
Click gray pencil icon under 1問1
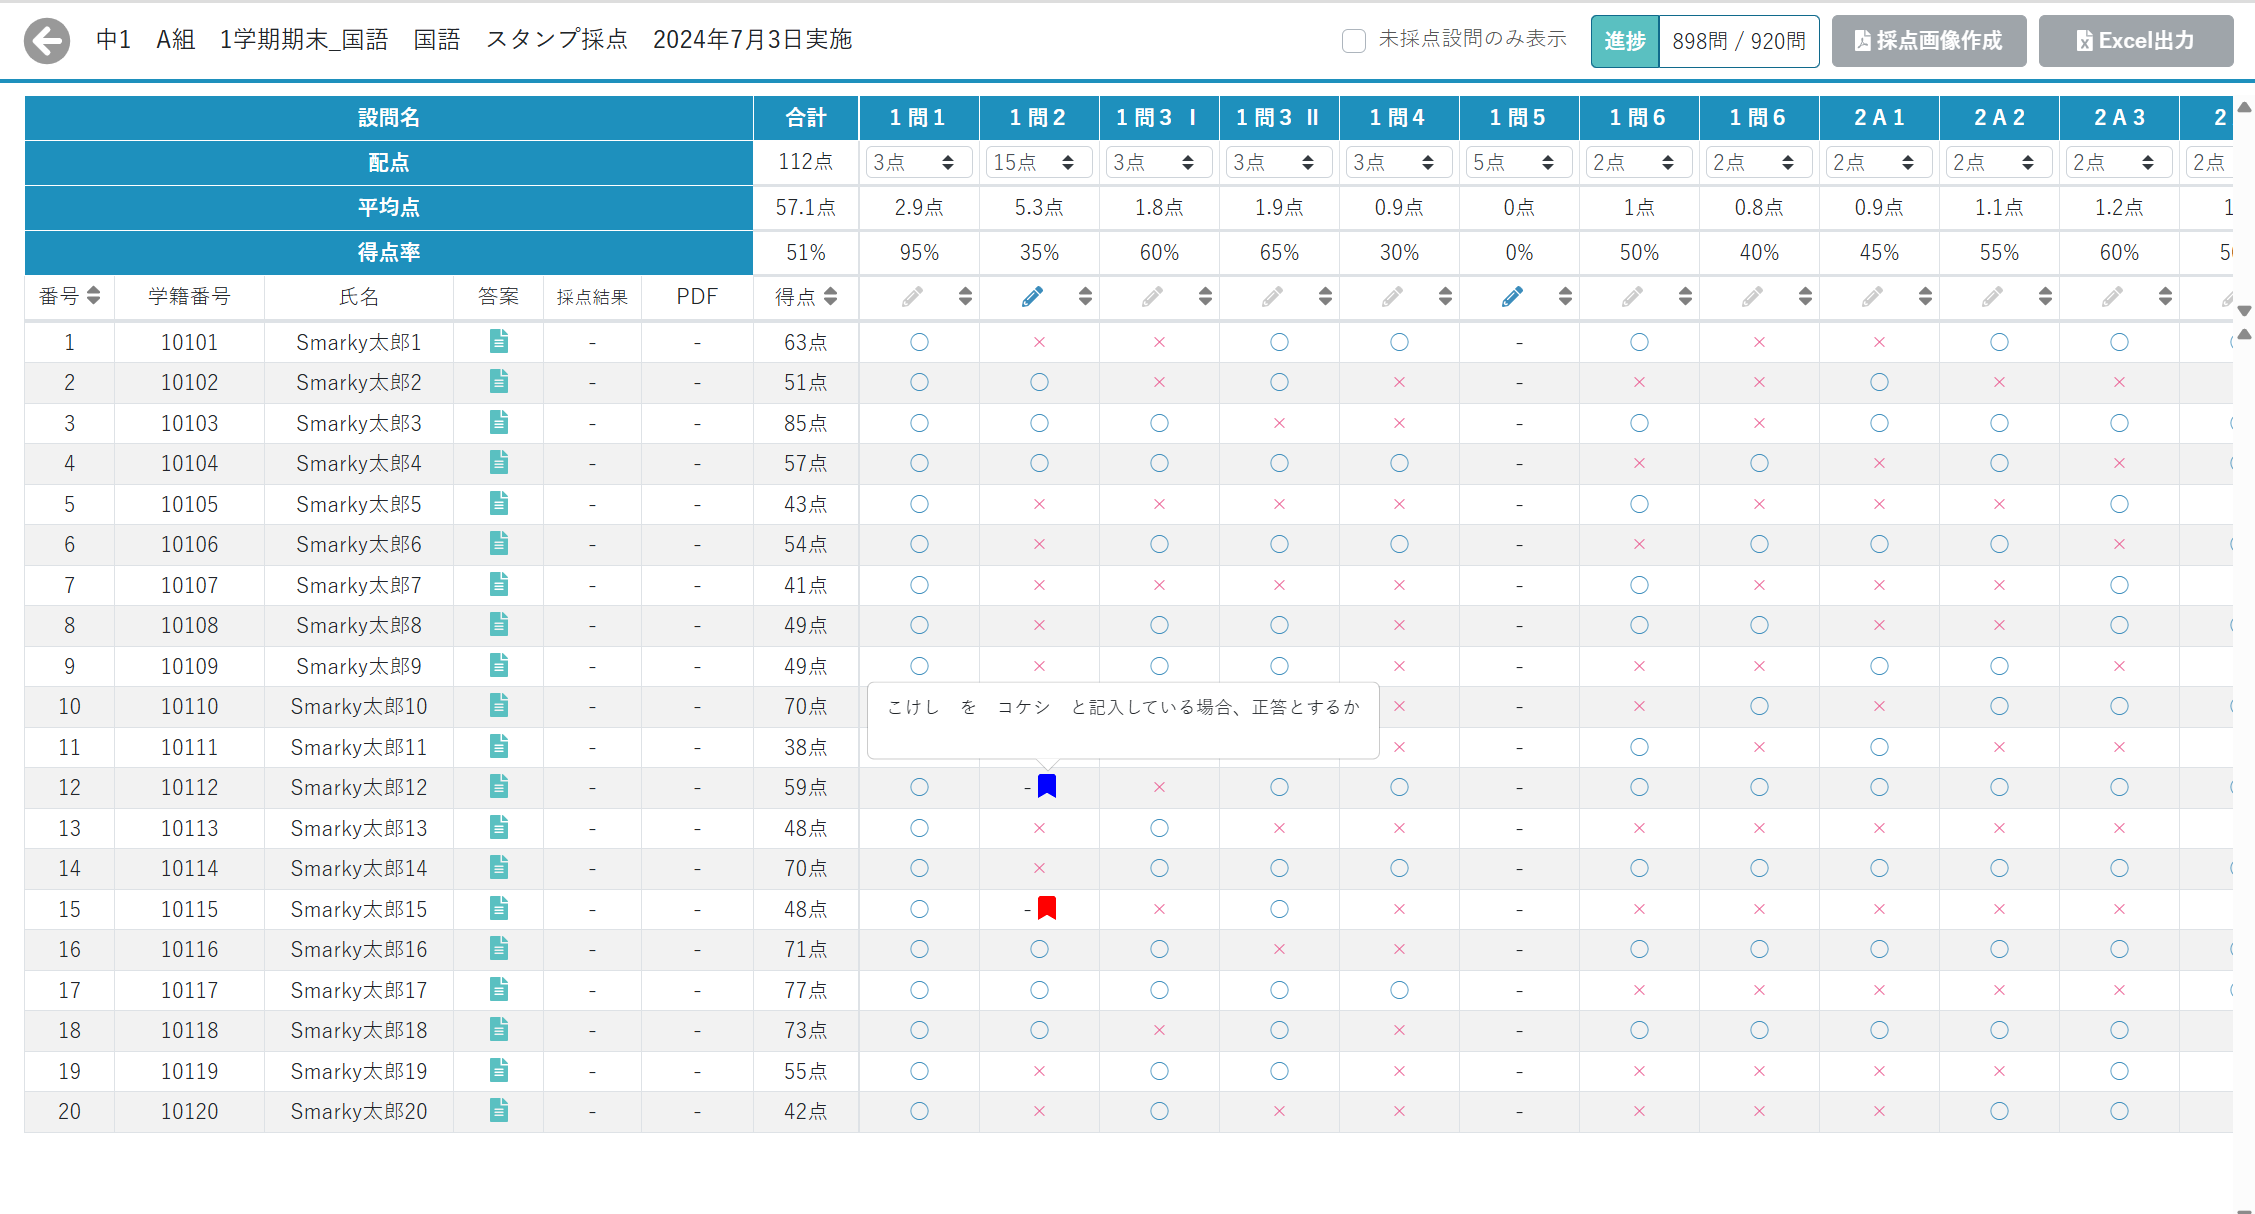(912, 296)
